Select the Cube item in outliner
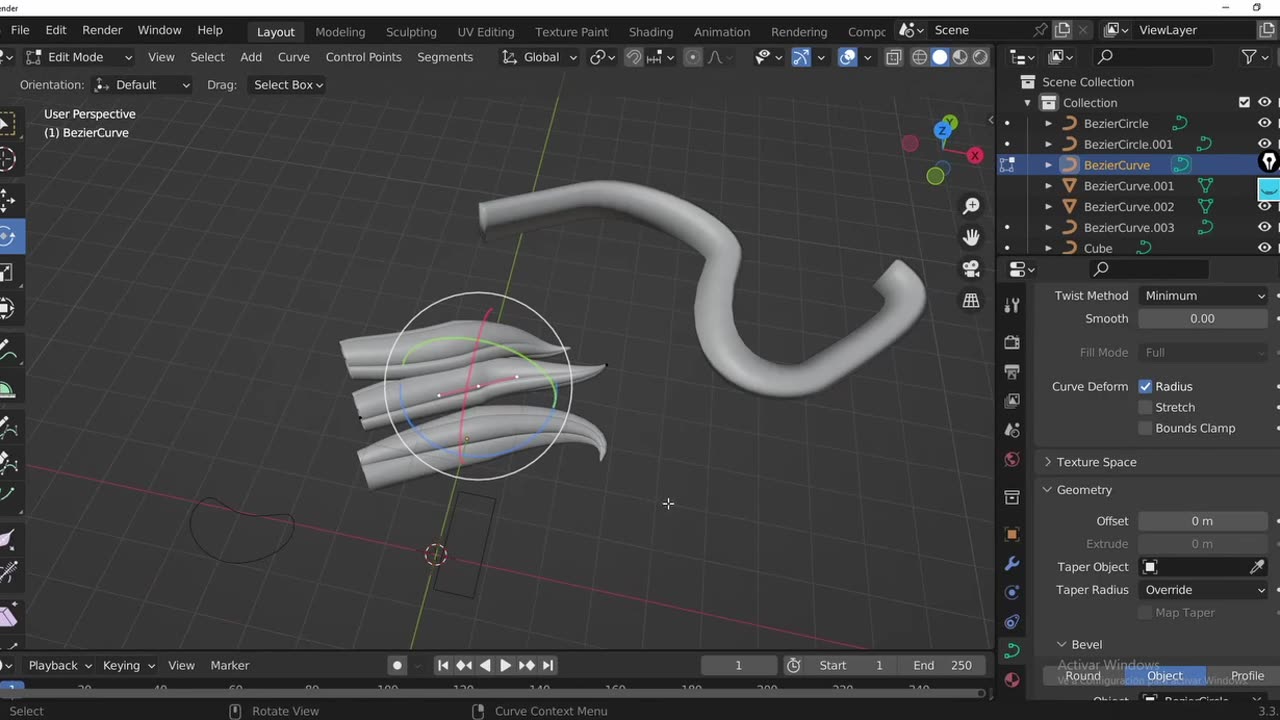Image resolution: width=1280 pixels, height=720 pixels. tap(1098, 248)
